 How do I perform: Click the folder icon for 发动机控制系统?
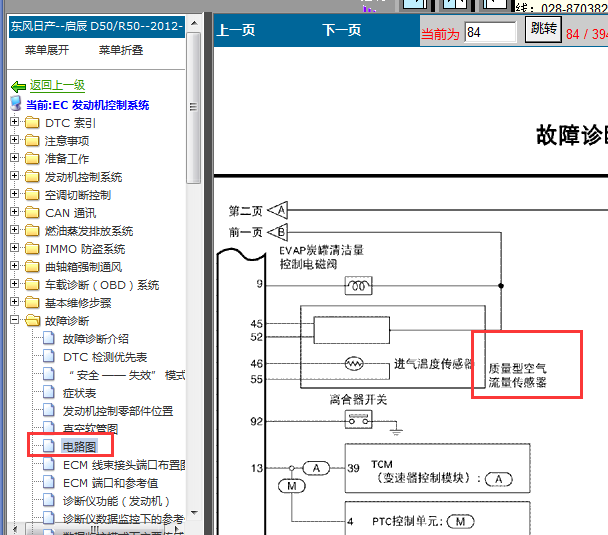pos(32,176)
